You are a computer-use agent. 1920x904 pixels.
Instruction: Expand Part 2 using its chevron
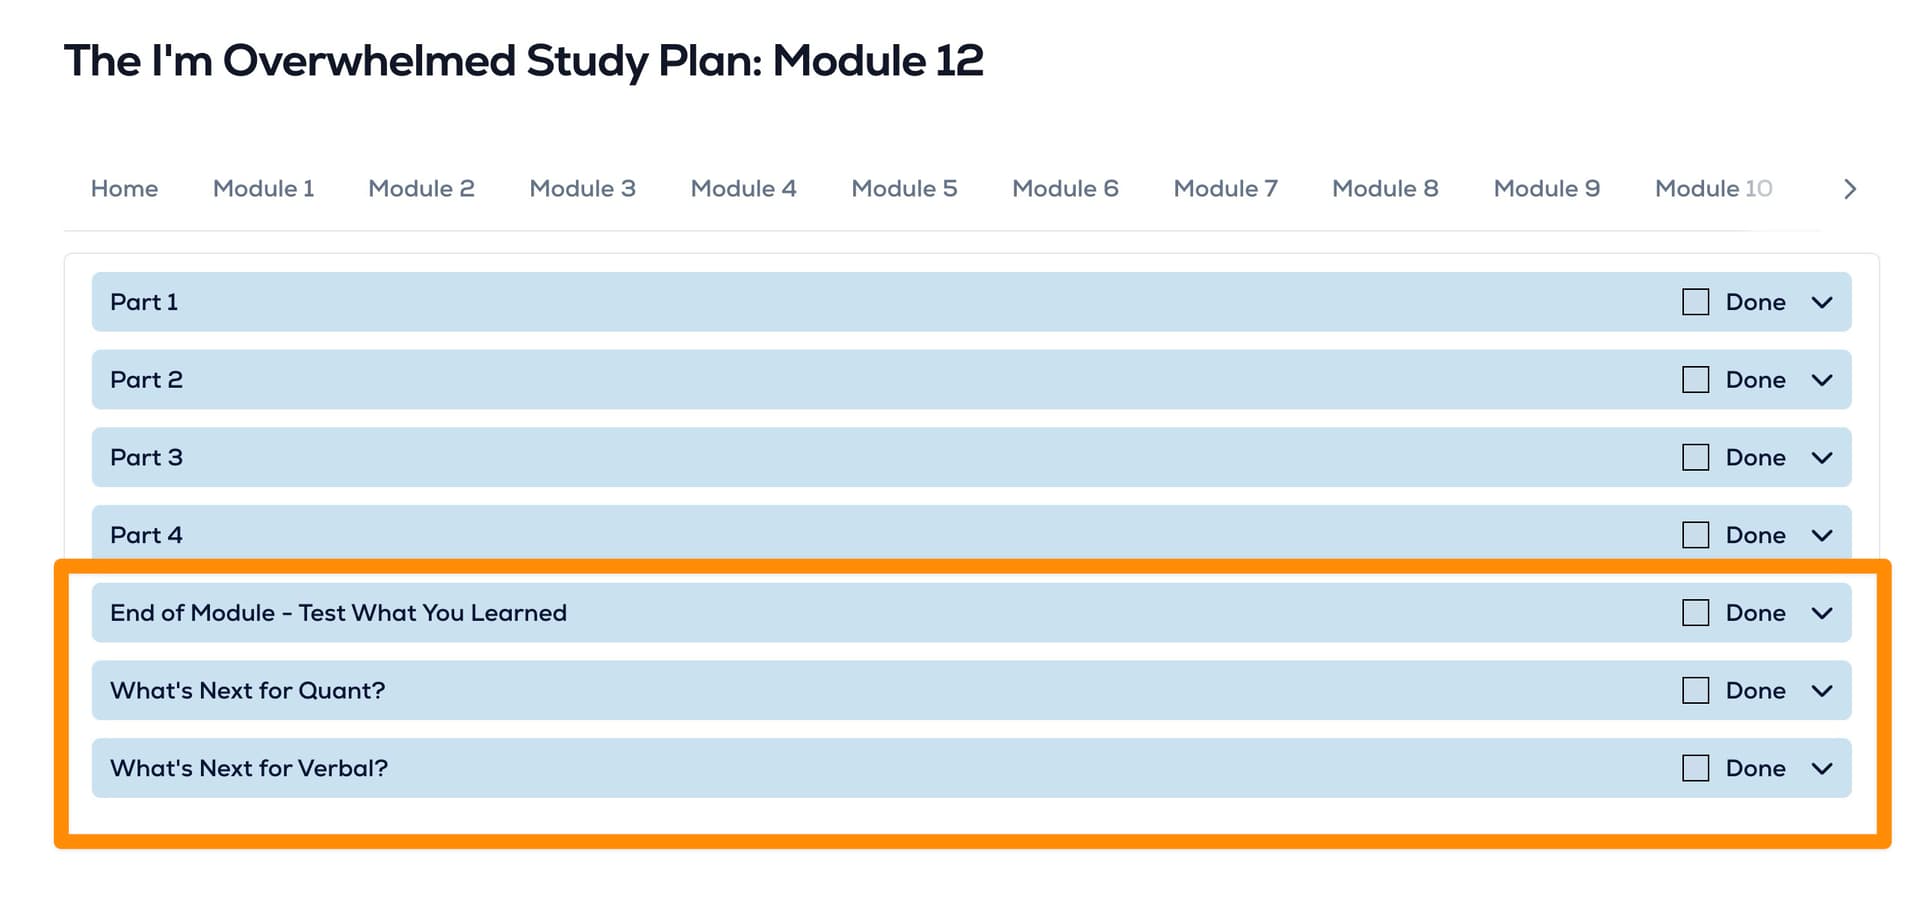coord(1822,380)
